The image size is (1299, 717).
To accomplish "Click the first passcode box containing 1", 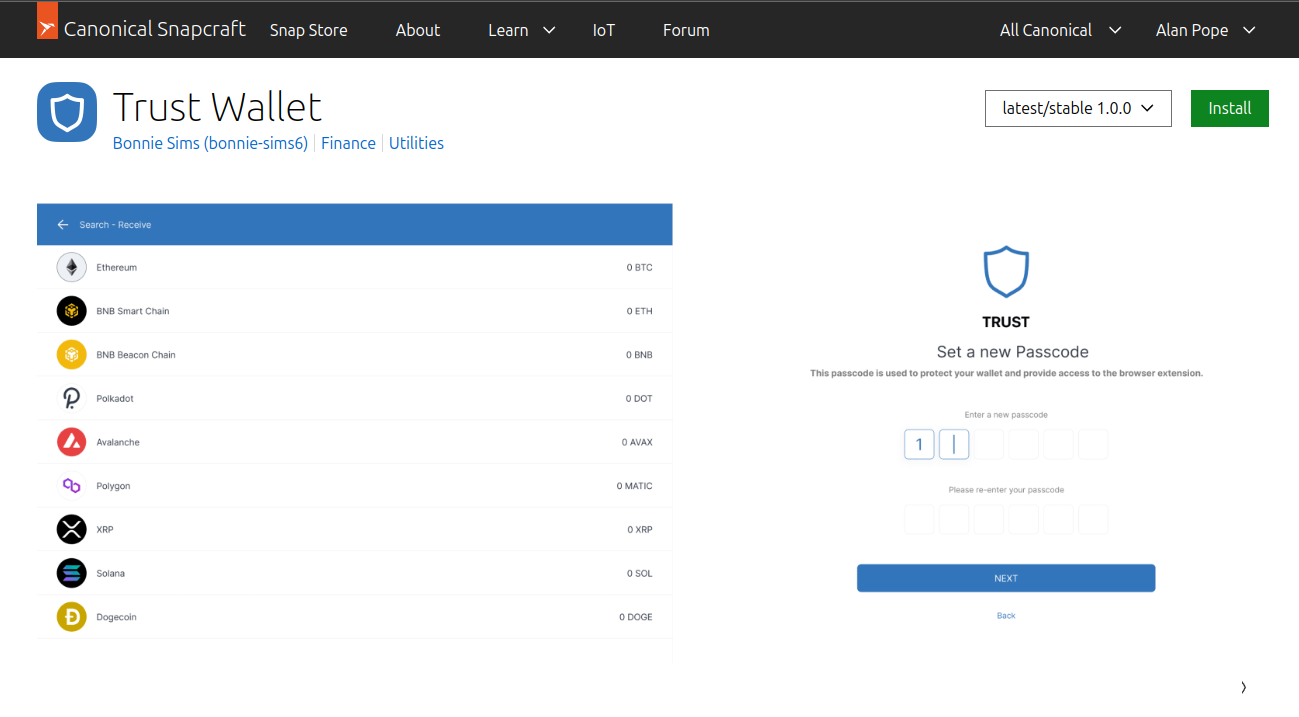I will click(919, 445).
